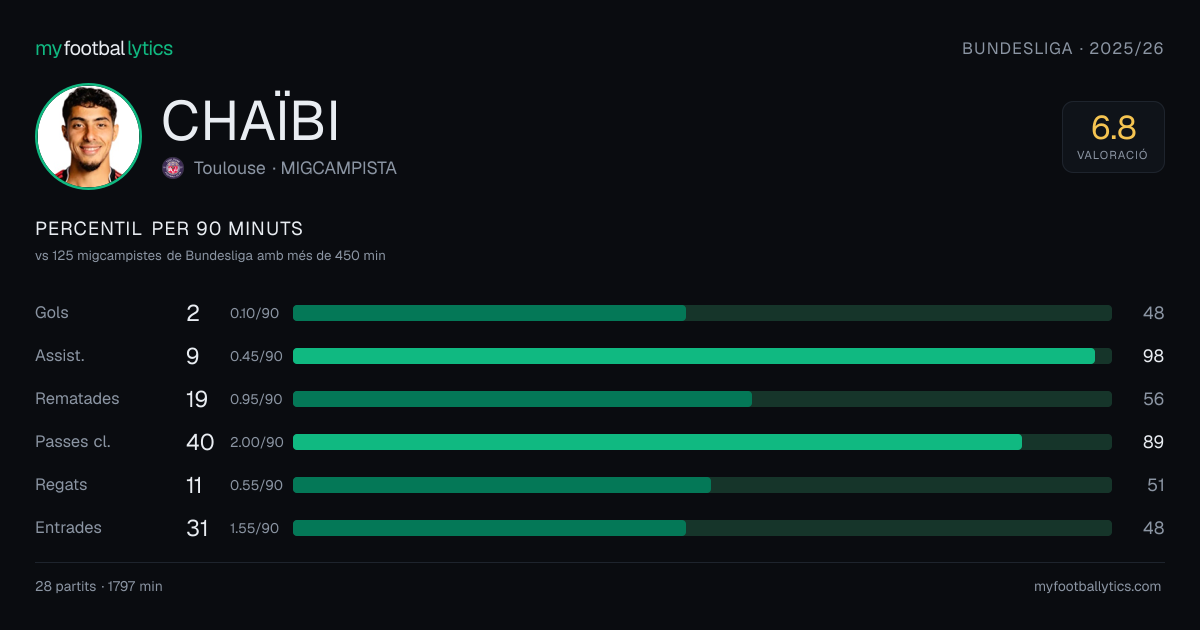Click the Assist. percentile bar
This screenshot has height=630, width=1200.
[x=702, y=356]
